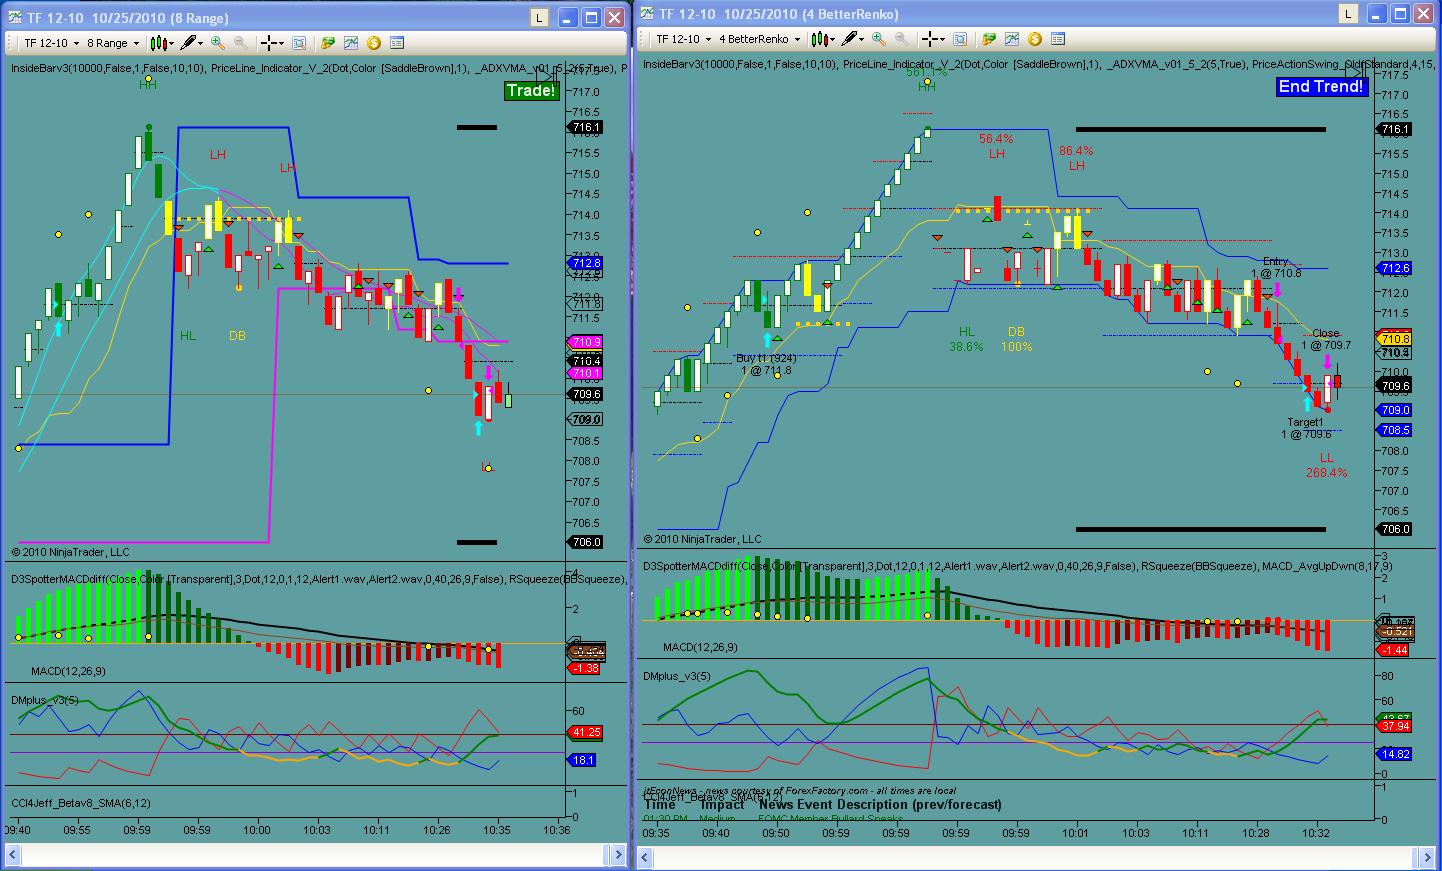The height and width of the screenshot is (871, 1442).
Task: Click the green Trade! label
Action: click(x=530, y=90)
